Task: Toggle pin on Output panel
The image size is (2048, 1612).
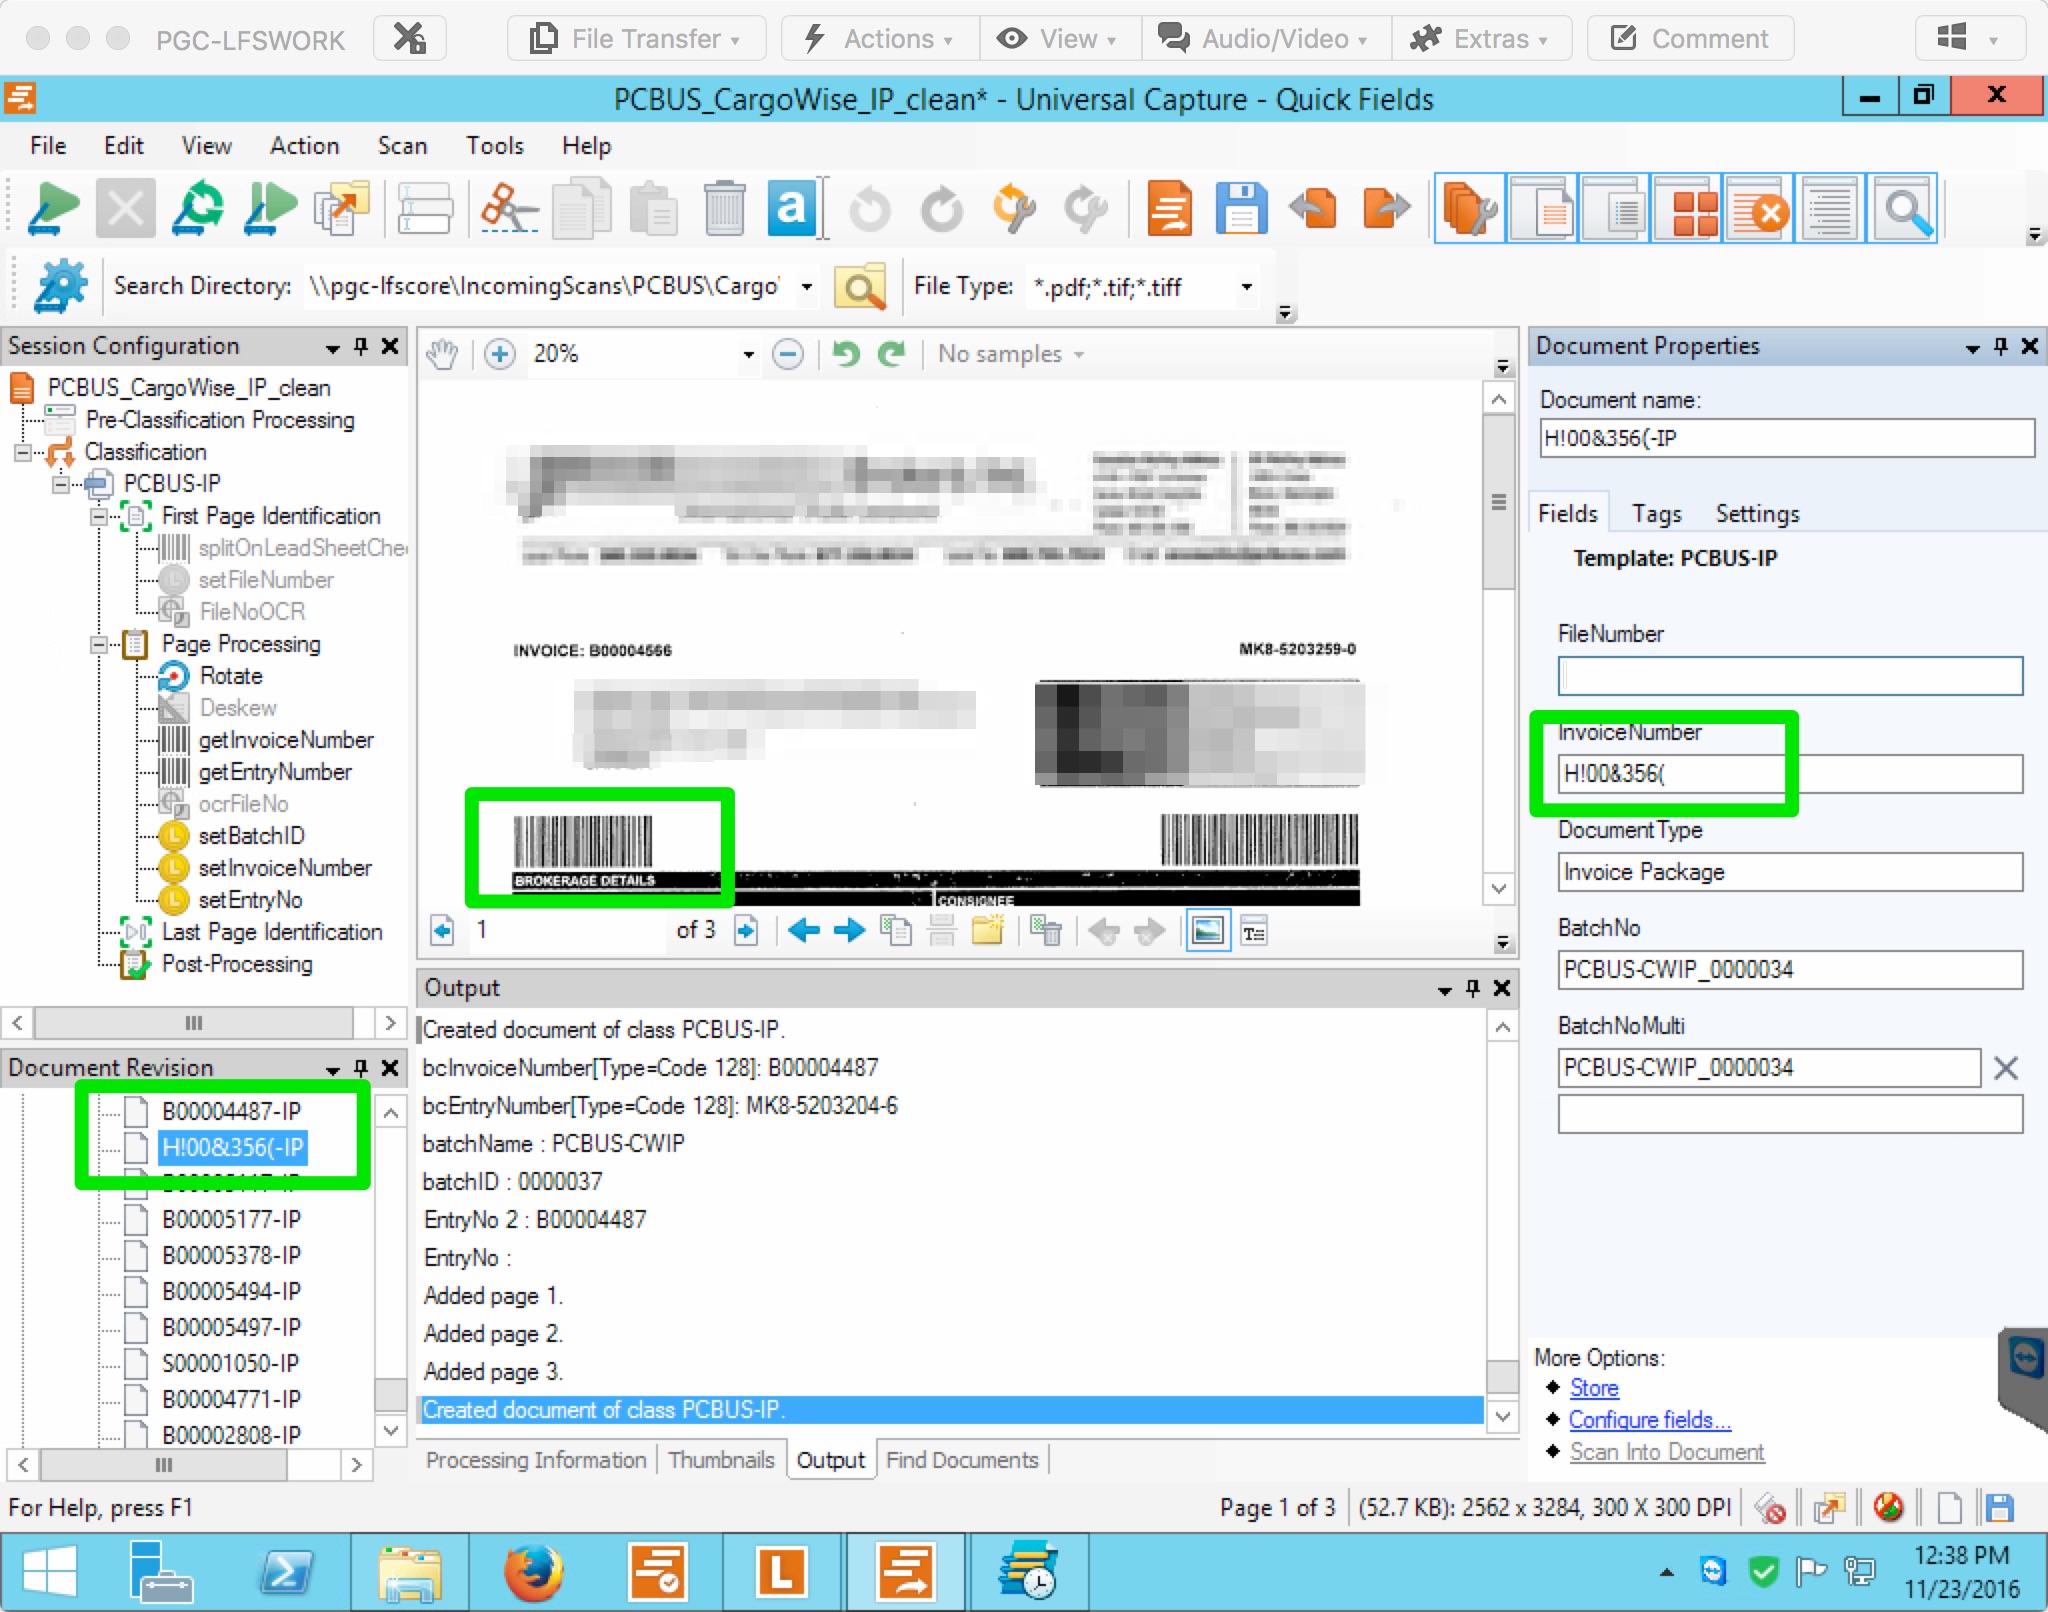Action: pyautogui.click(x=1472, y=988)
